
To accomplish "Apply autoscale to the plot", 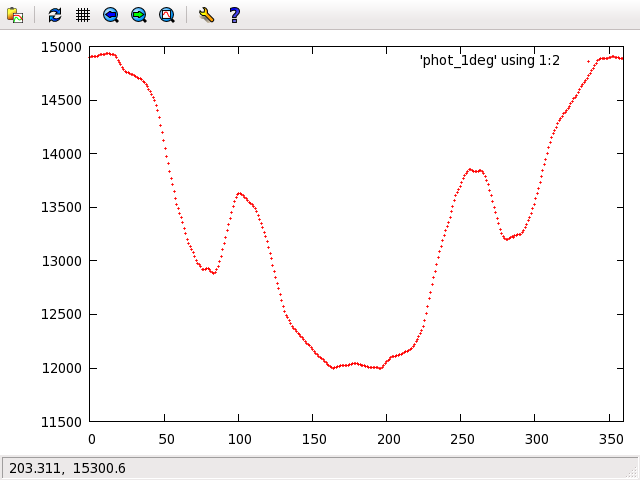I will pos(167,15).
